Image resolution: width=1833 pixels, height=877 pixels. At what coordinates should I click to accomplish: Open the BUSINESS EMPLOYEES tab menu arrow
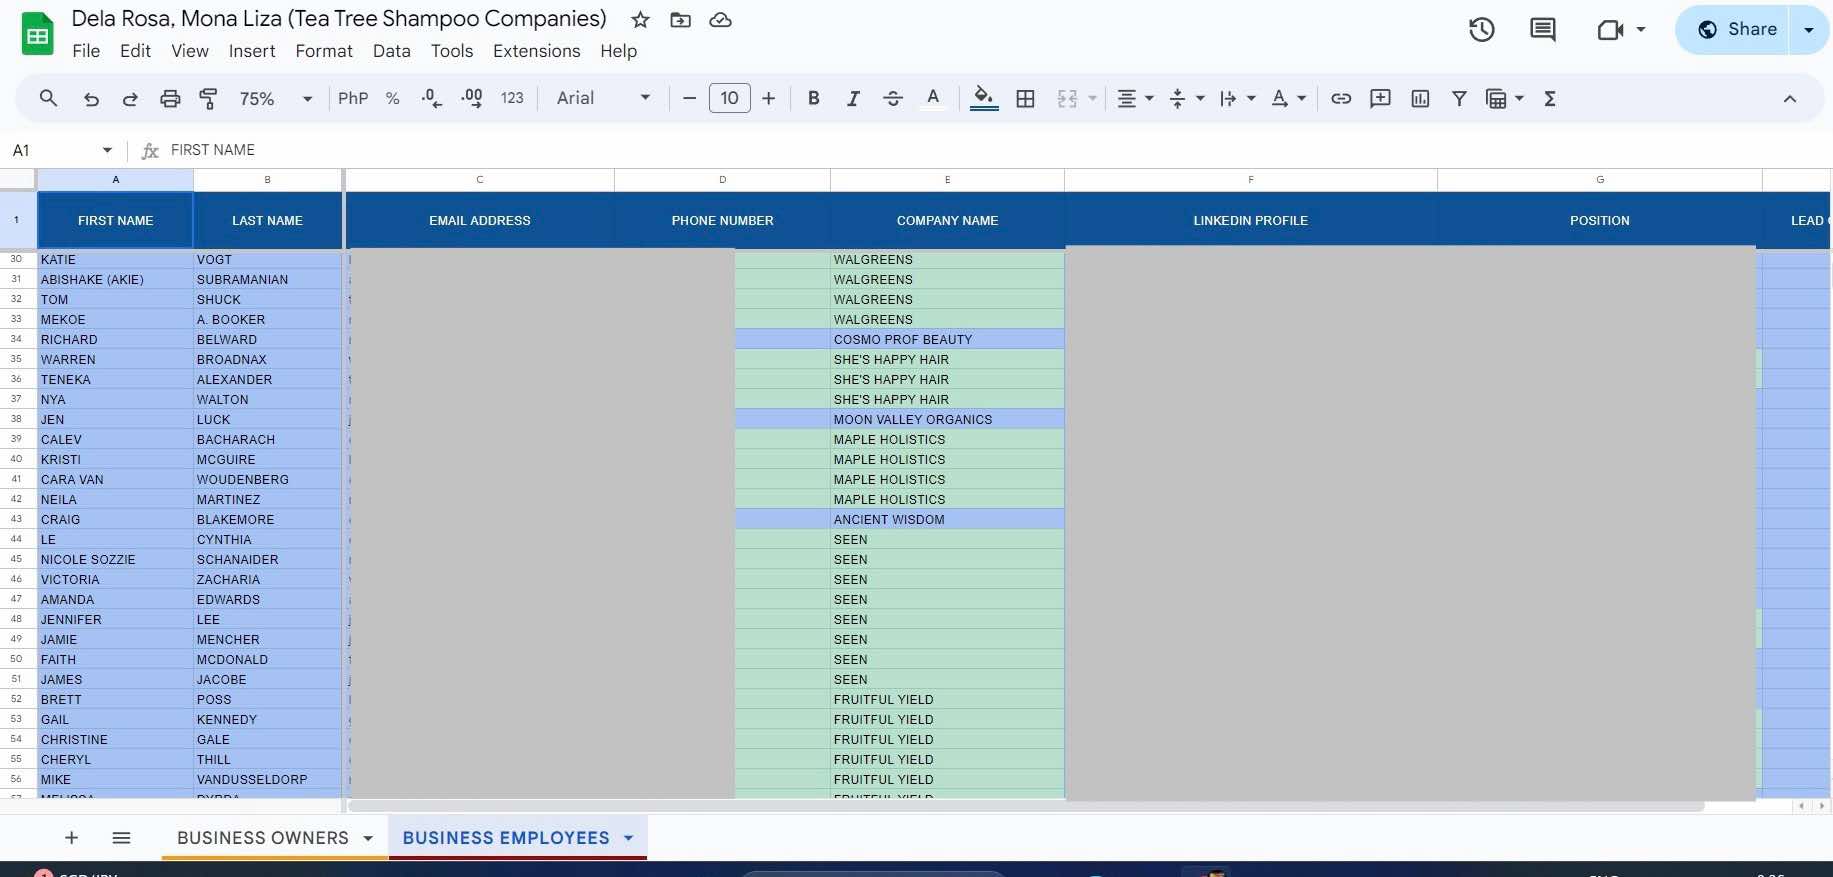click(x=629, y=838)
